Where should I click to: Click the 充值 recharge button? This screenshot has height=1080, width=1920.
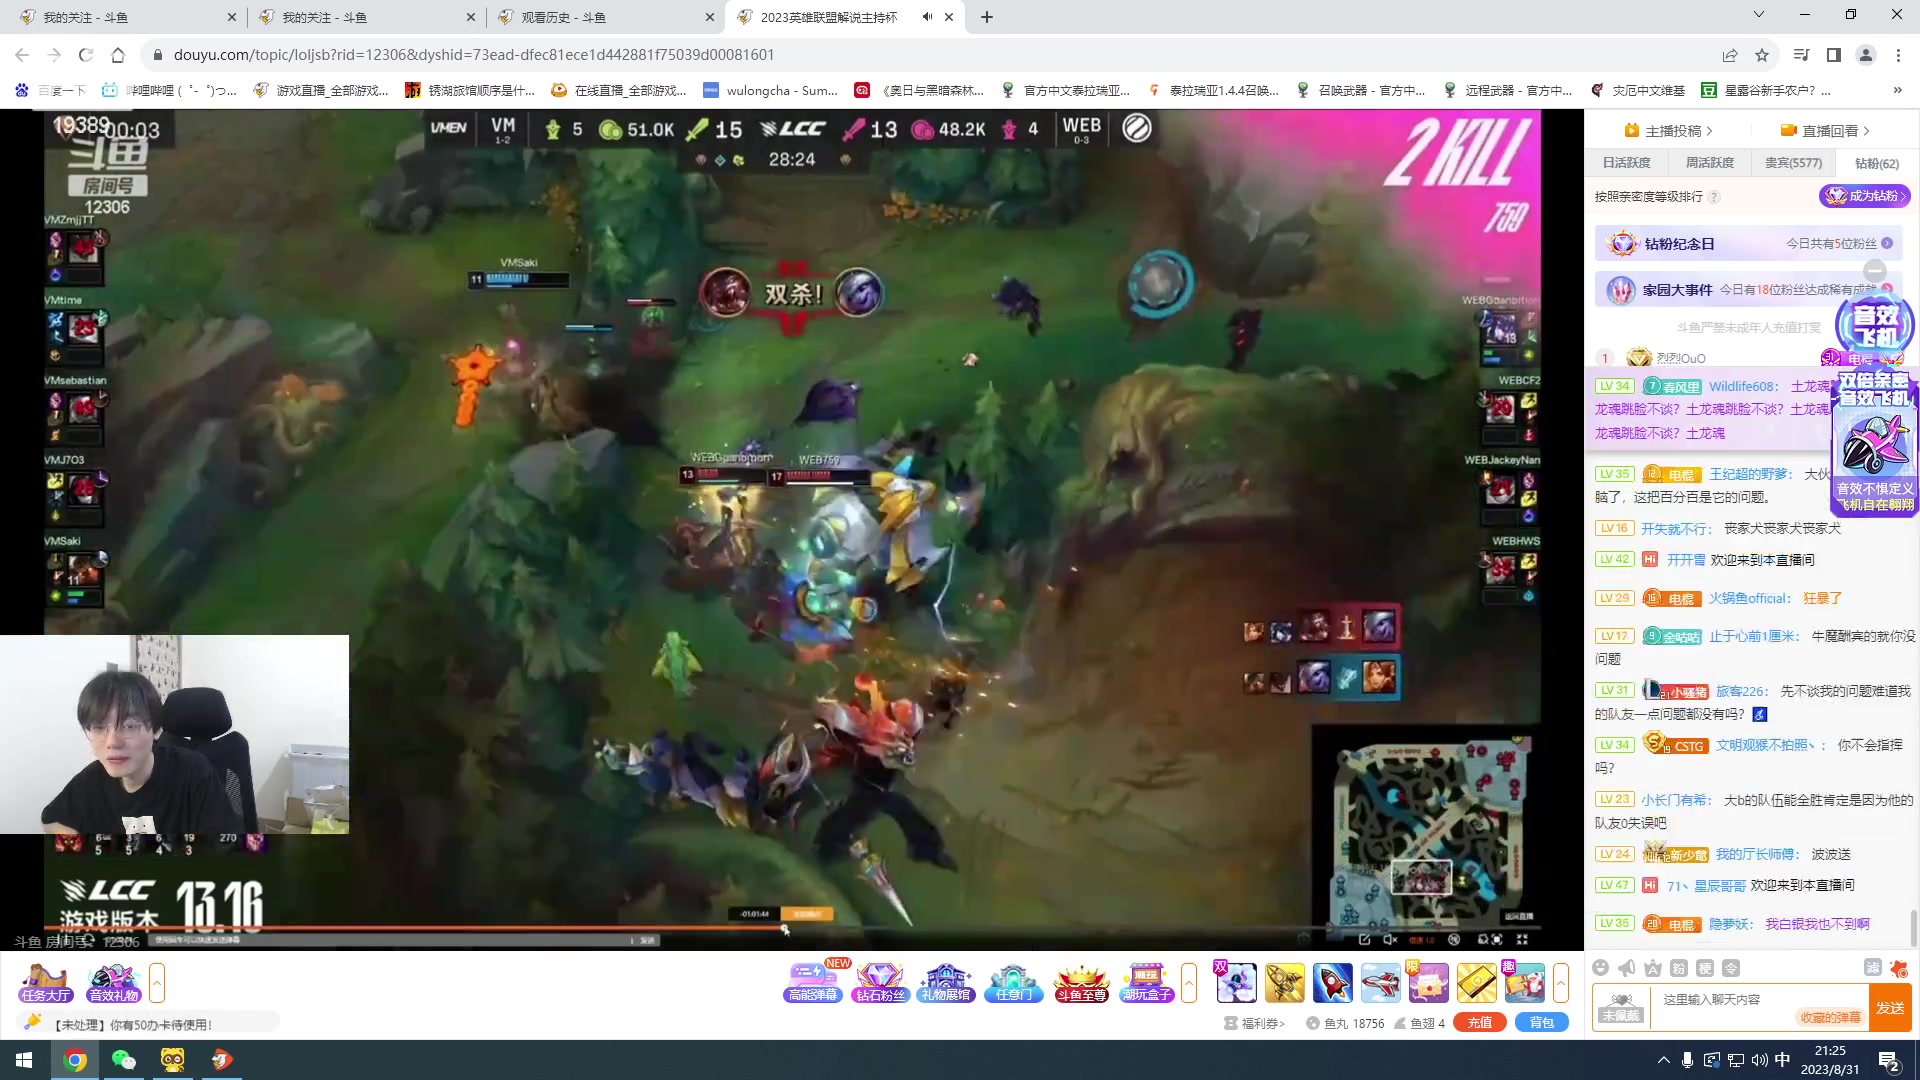(1479, 1023)
